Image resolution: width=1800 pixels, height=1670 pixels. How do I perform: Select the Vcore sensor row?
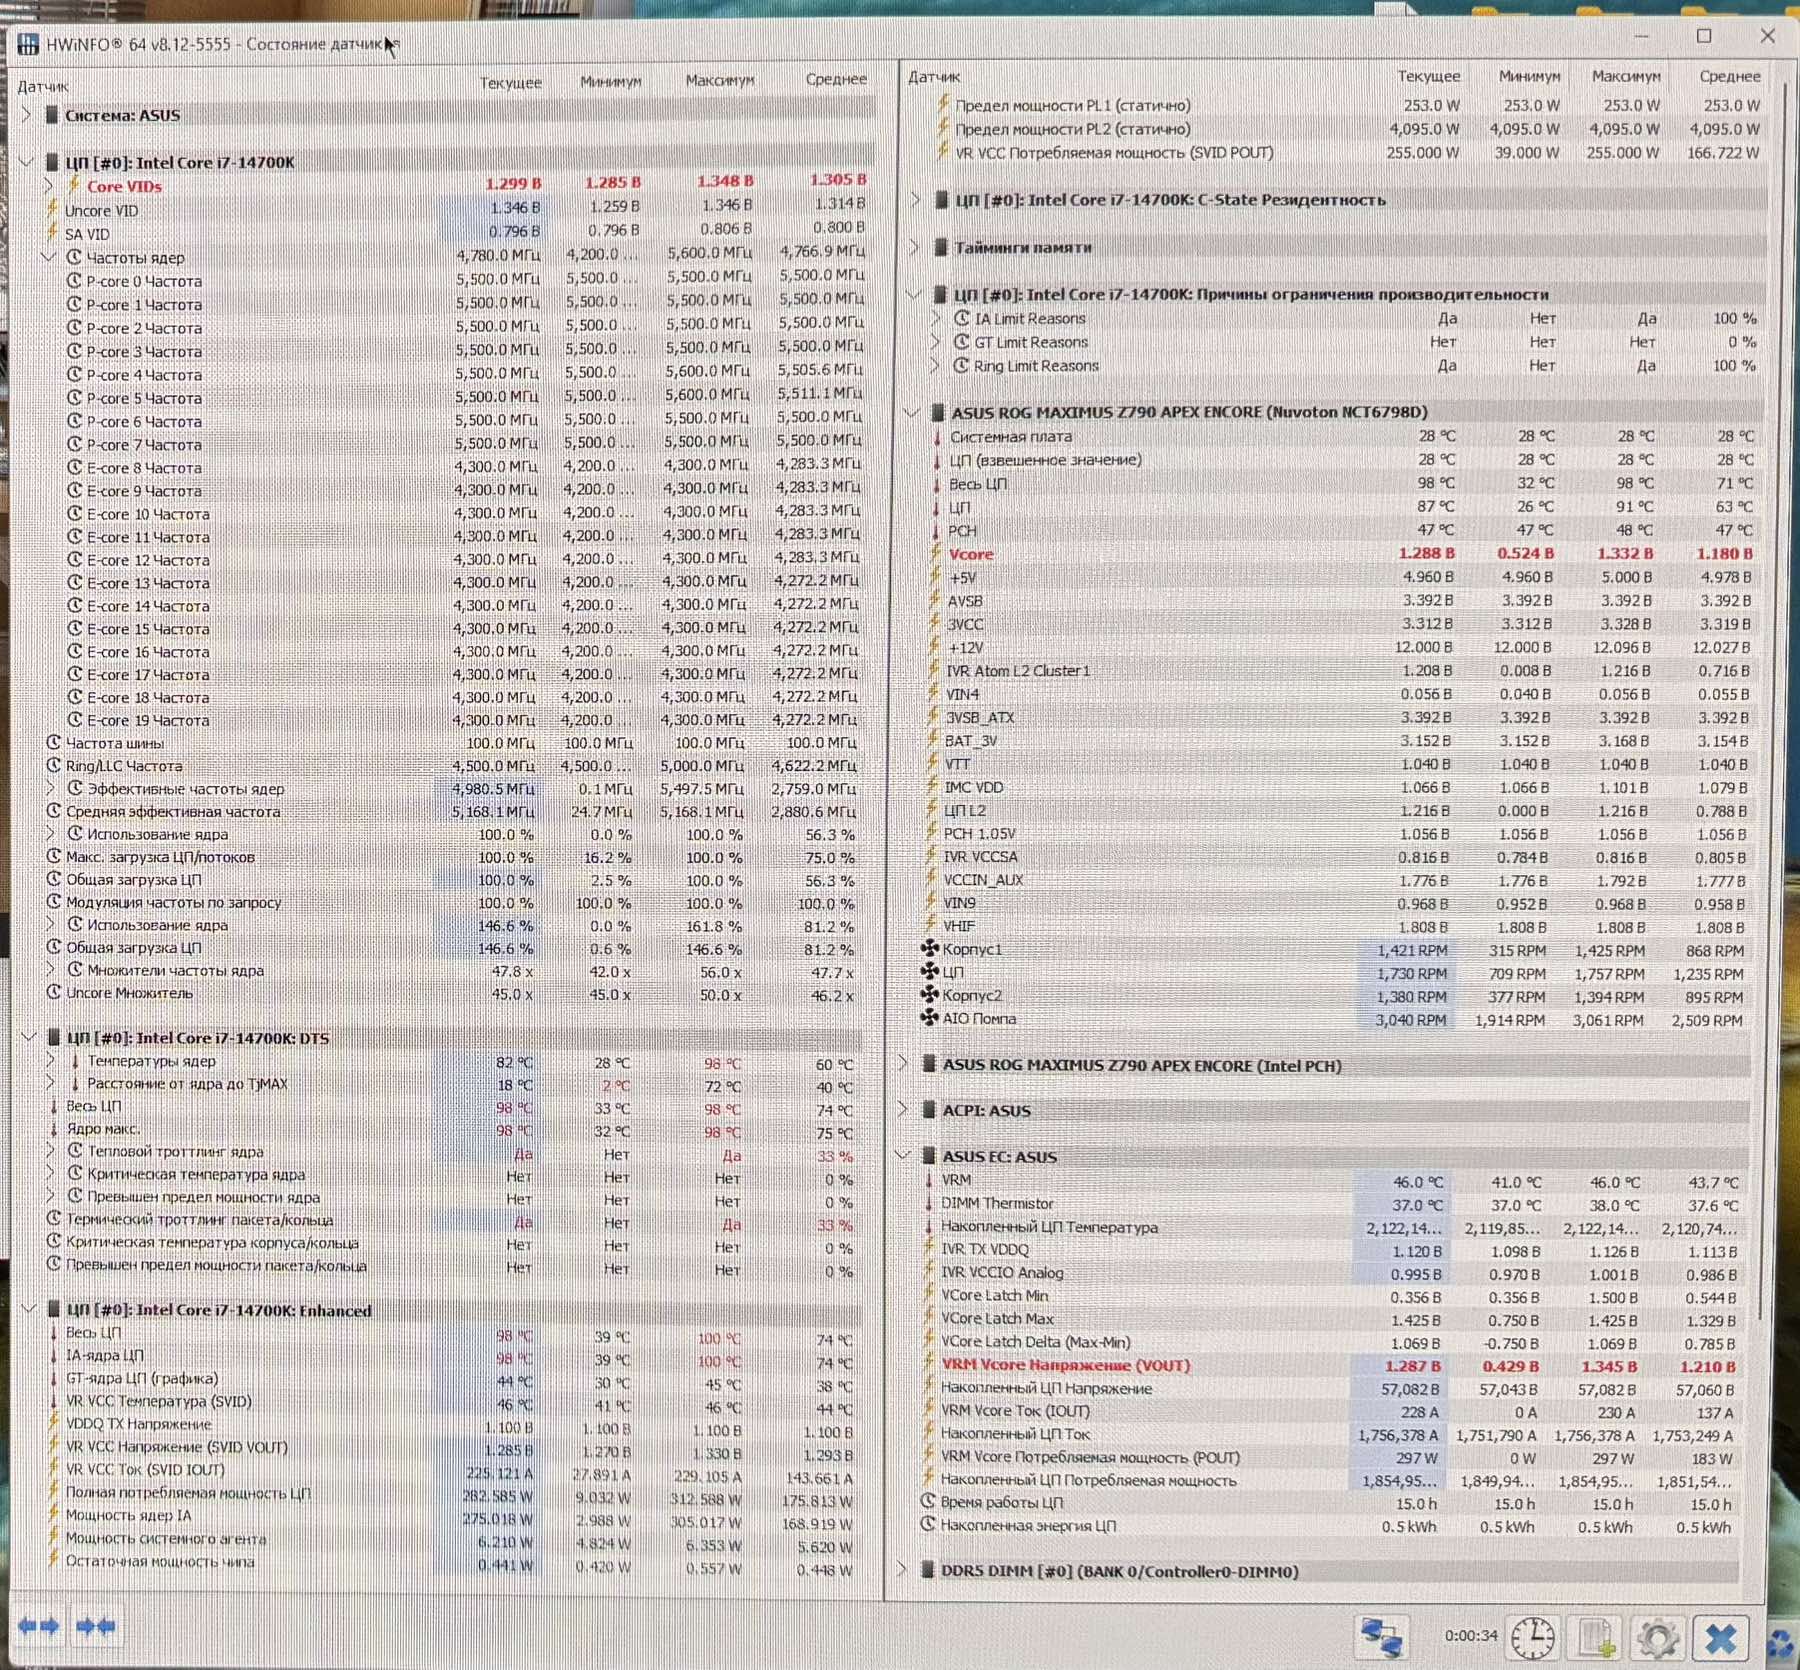pos(1340,554)
